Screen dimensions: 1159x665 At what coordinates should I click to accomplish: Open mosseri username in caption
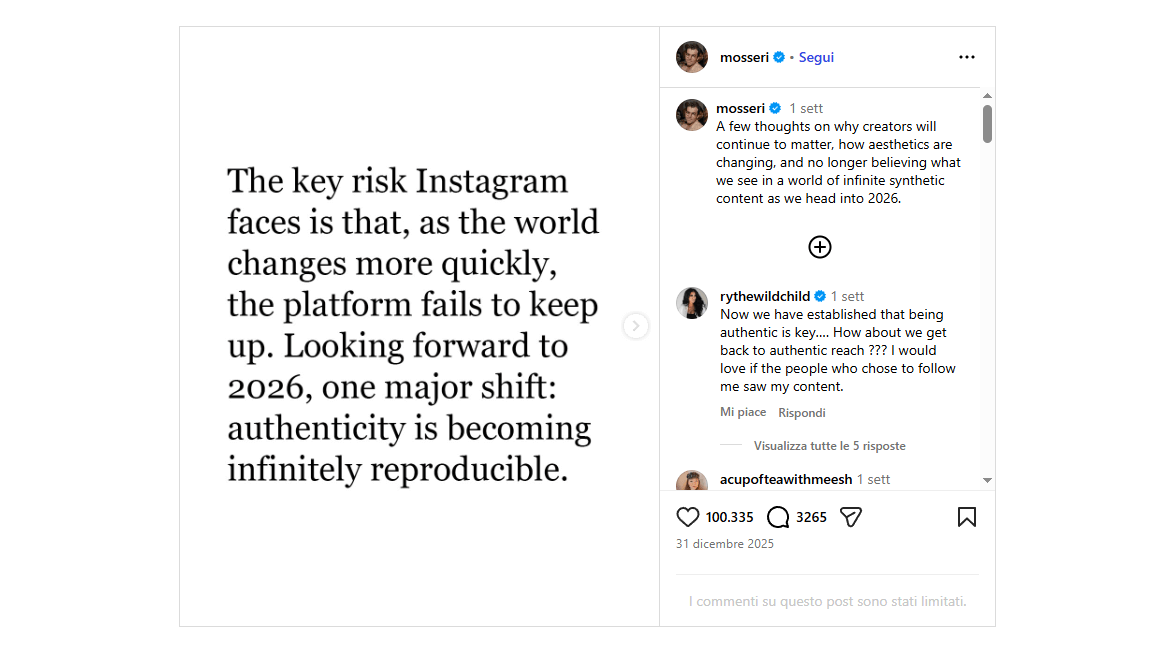coord(740,108)
